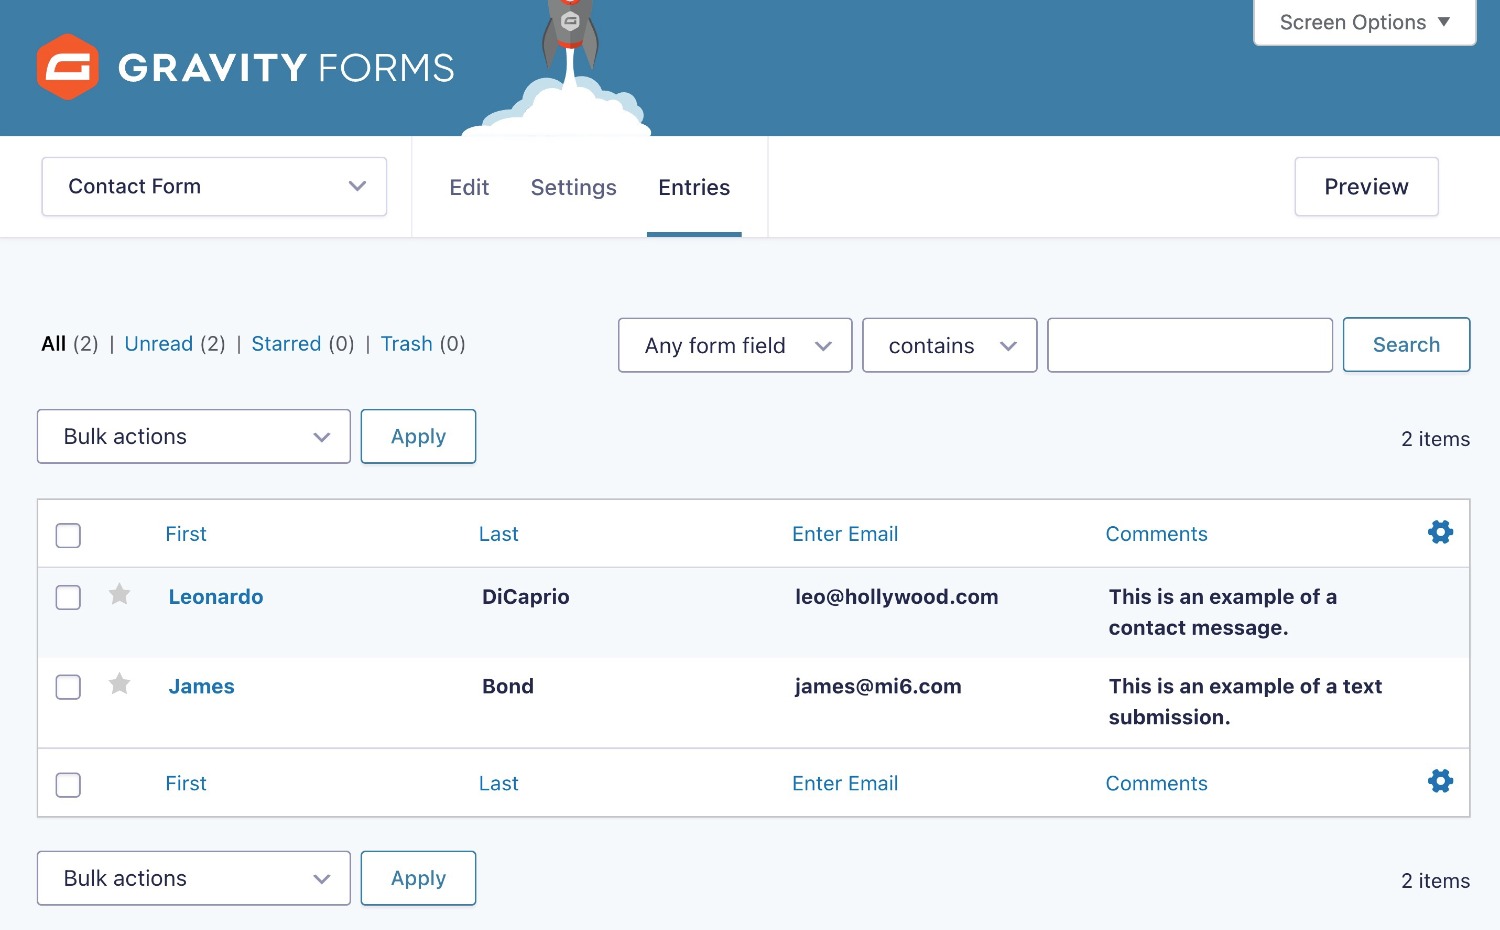Screen dimensions: 1500x930
Task: Select the Leonardo entry checkbox
Action: [x=68, y=597]
